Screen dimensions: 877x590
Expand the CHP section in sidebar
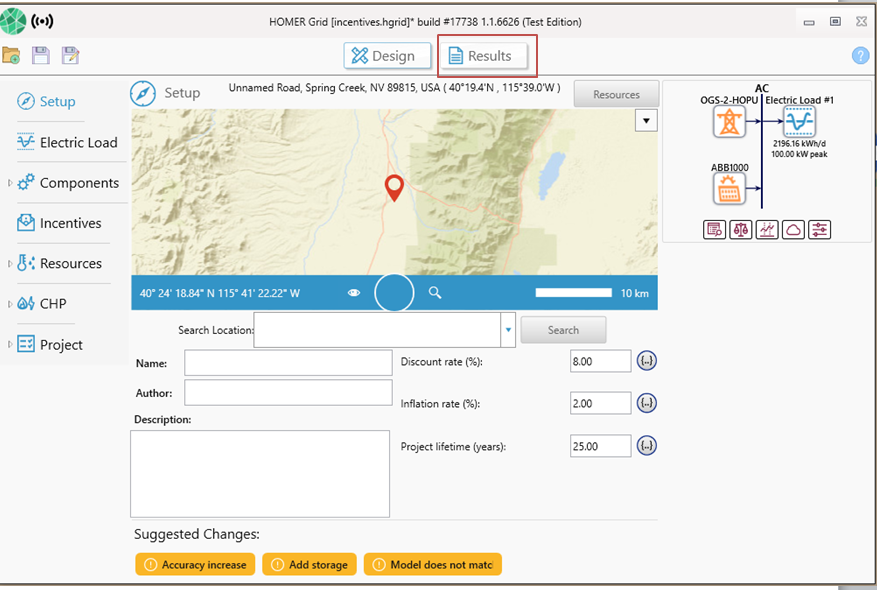(10, 304)
